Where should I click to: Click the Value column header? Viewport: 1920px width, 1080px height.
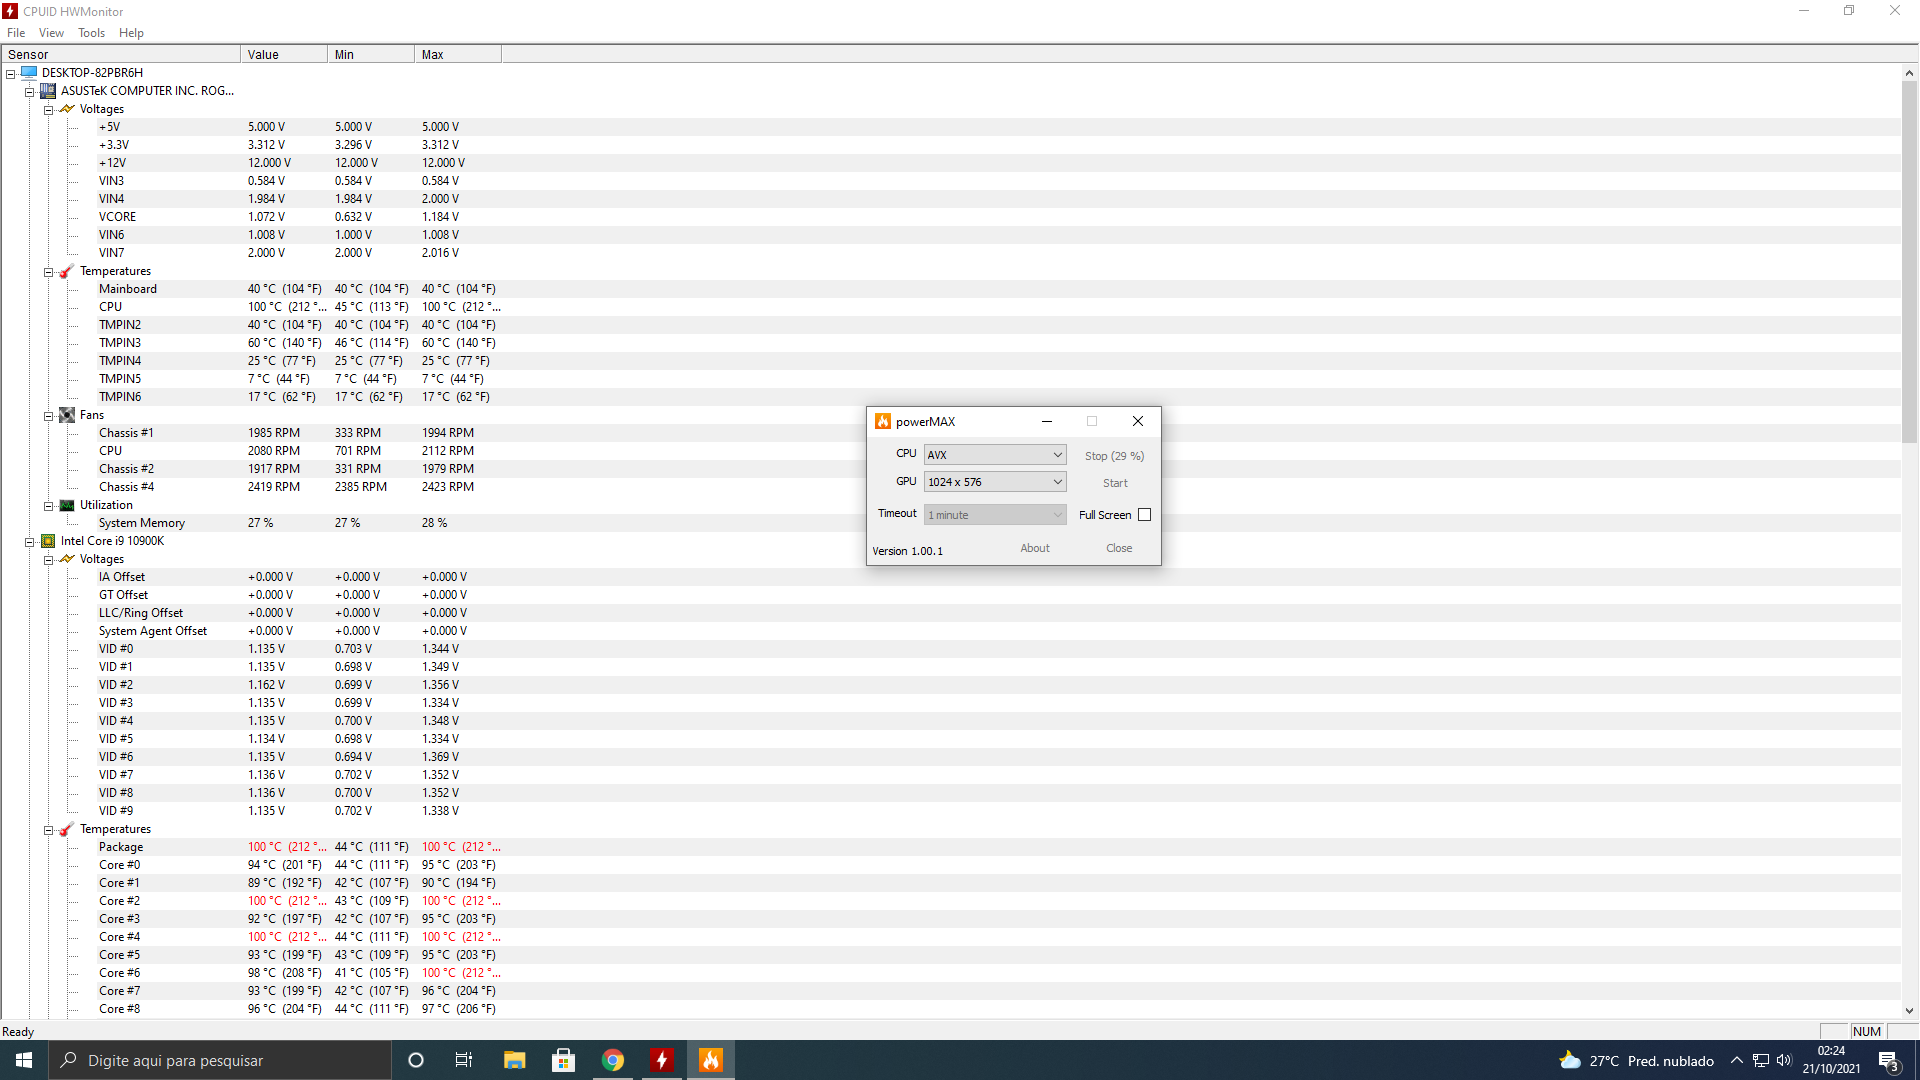click(284, 55)
